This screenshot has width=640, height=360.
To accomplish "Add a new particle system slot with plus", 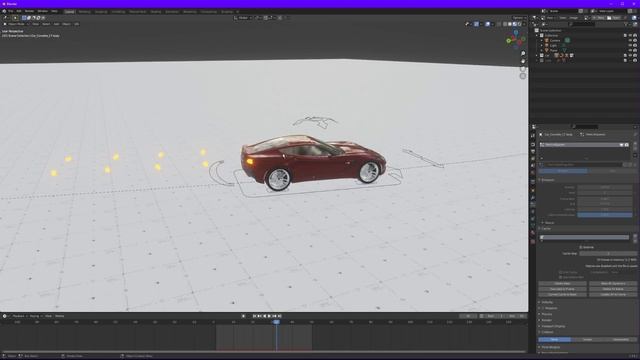I will 635,144.
